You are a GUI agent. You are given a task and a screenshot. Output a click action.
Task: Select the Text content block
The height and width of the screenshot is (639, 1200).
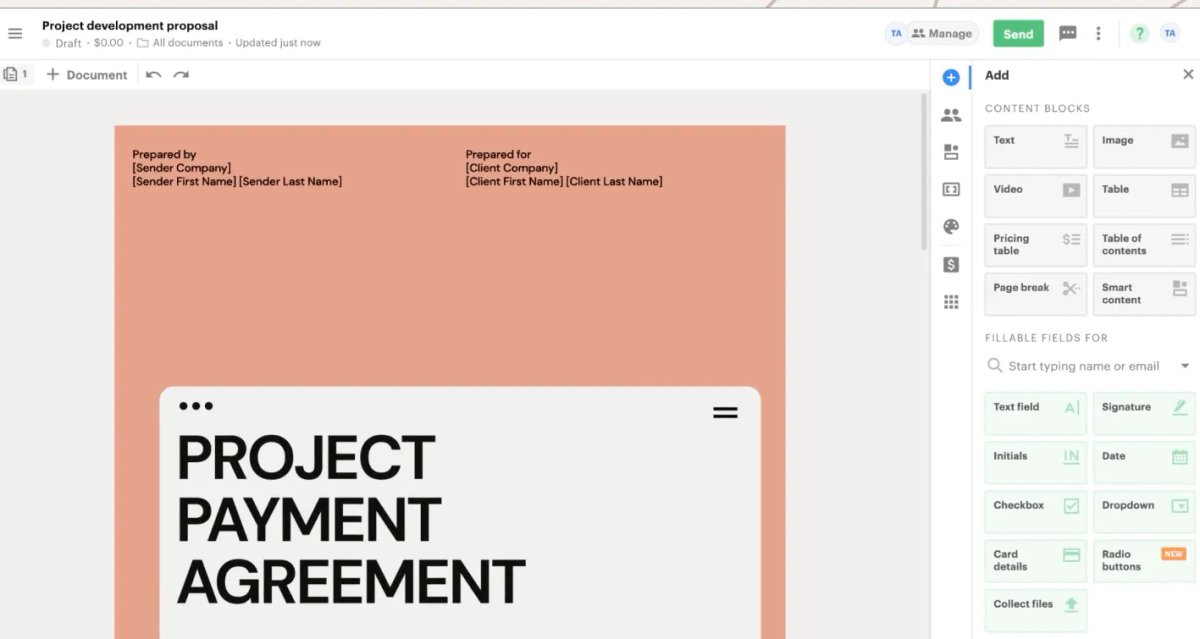1035,146
